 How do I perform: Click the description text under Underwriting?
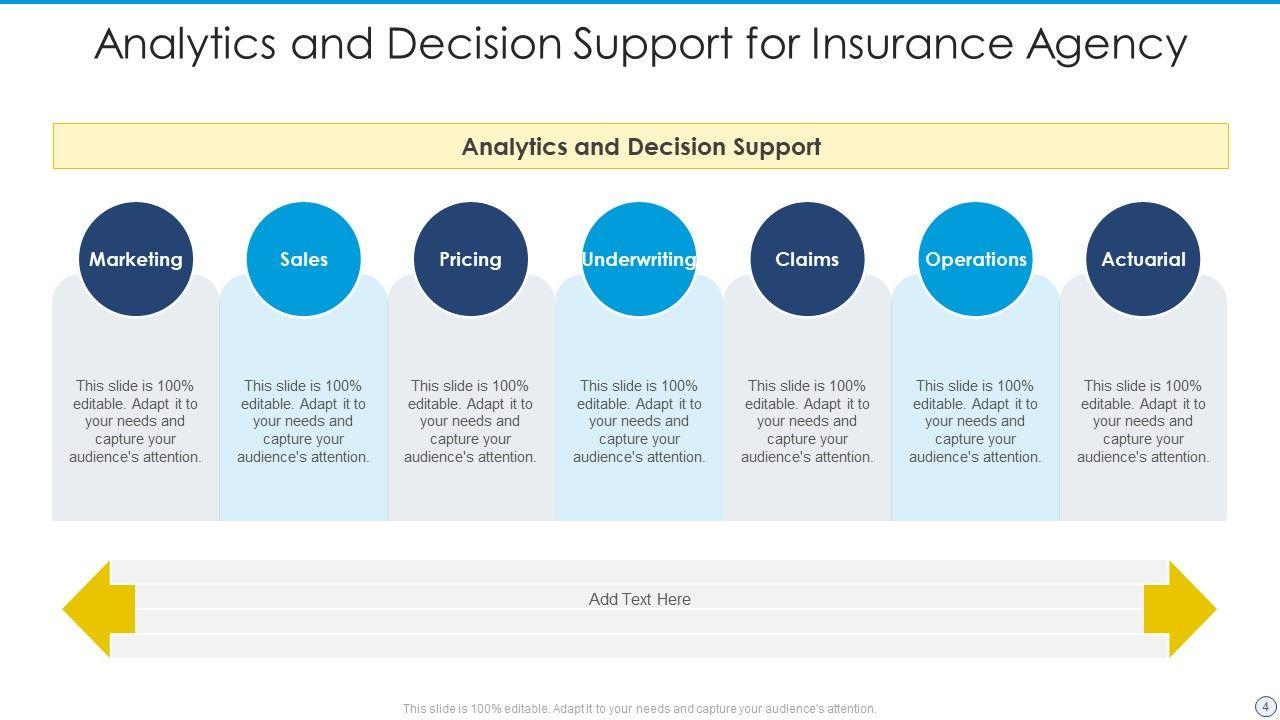[639, 421]
